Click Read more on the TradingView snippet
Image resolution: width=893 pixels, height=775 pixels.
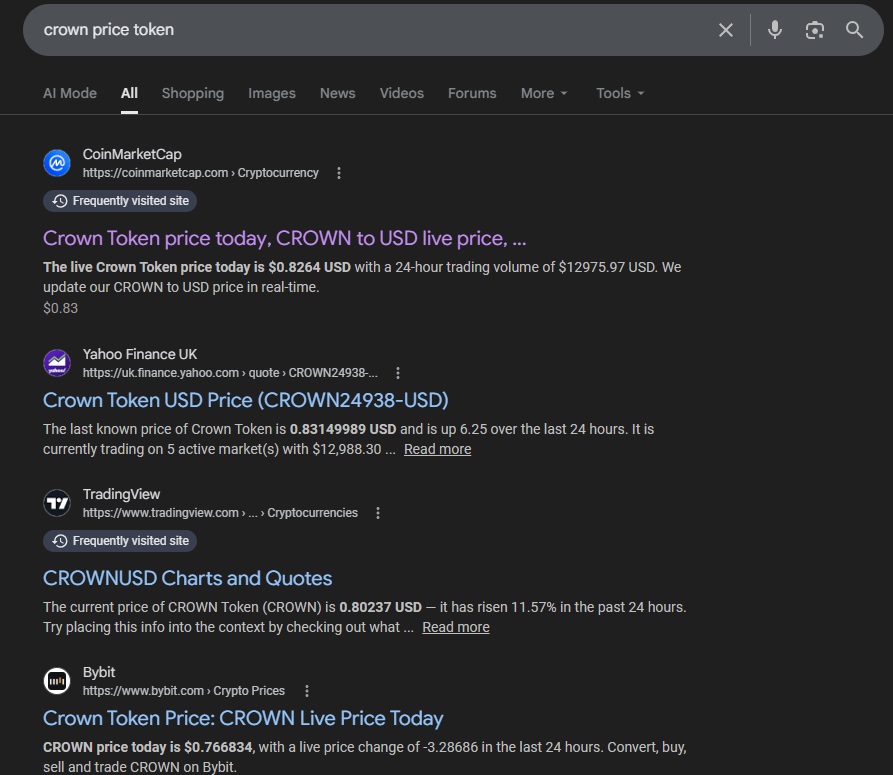[x=456, y=628]
